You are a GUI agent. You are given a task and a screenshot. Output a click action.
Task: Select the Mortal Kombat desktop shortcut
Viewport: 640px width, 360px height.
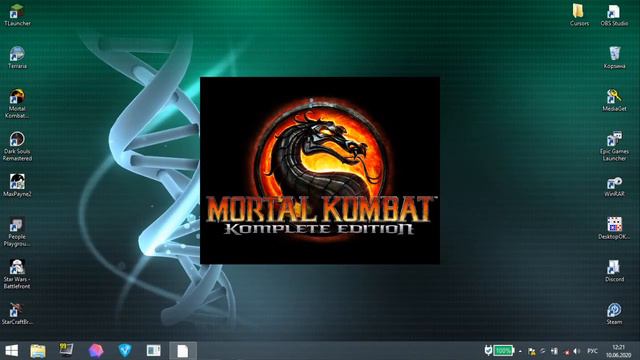click(x=17, y=104)
